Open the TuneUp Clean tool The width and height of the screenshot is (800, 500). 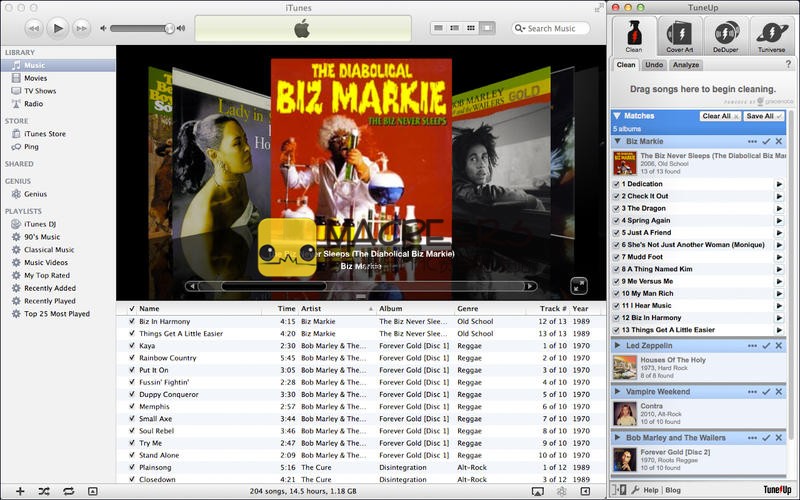click(x=633, y=36)
